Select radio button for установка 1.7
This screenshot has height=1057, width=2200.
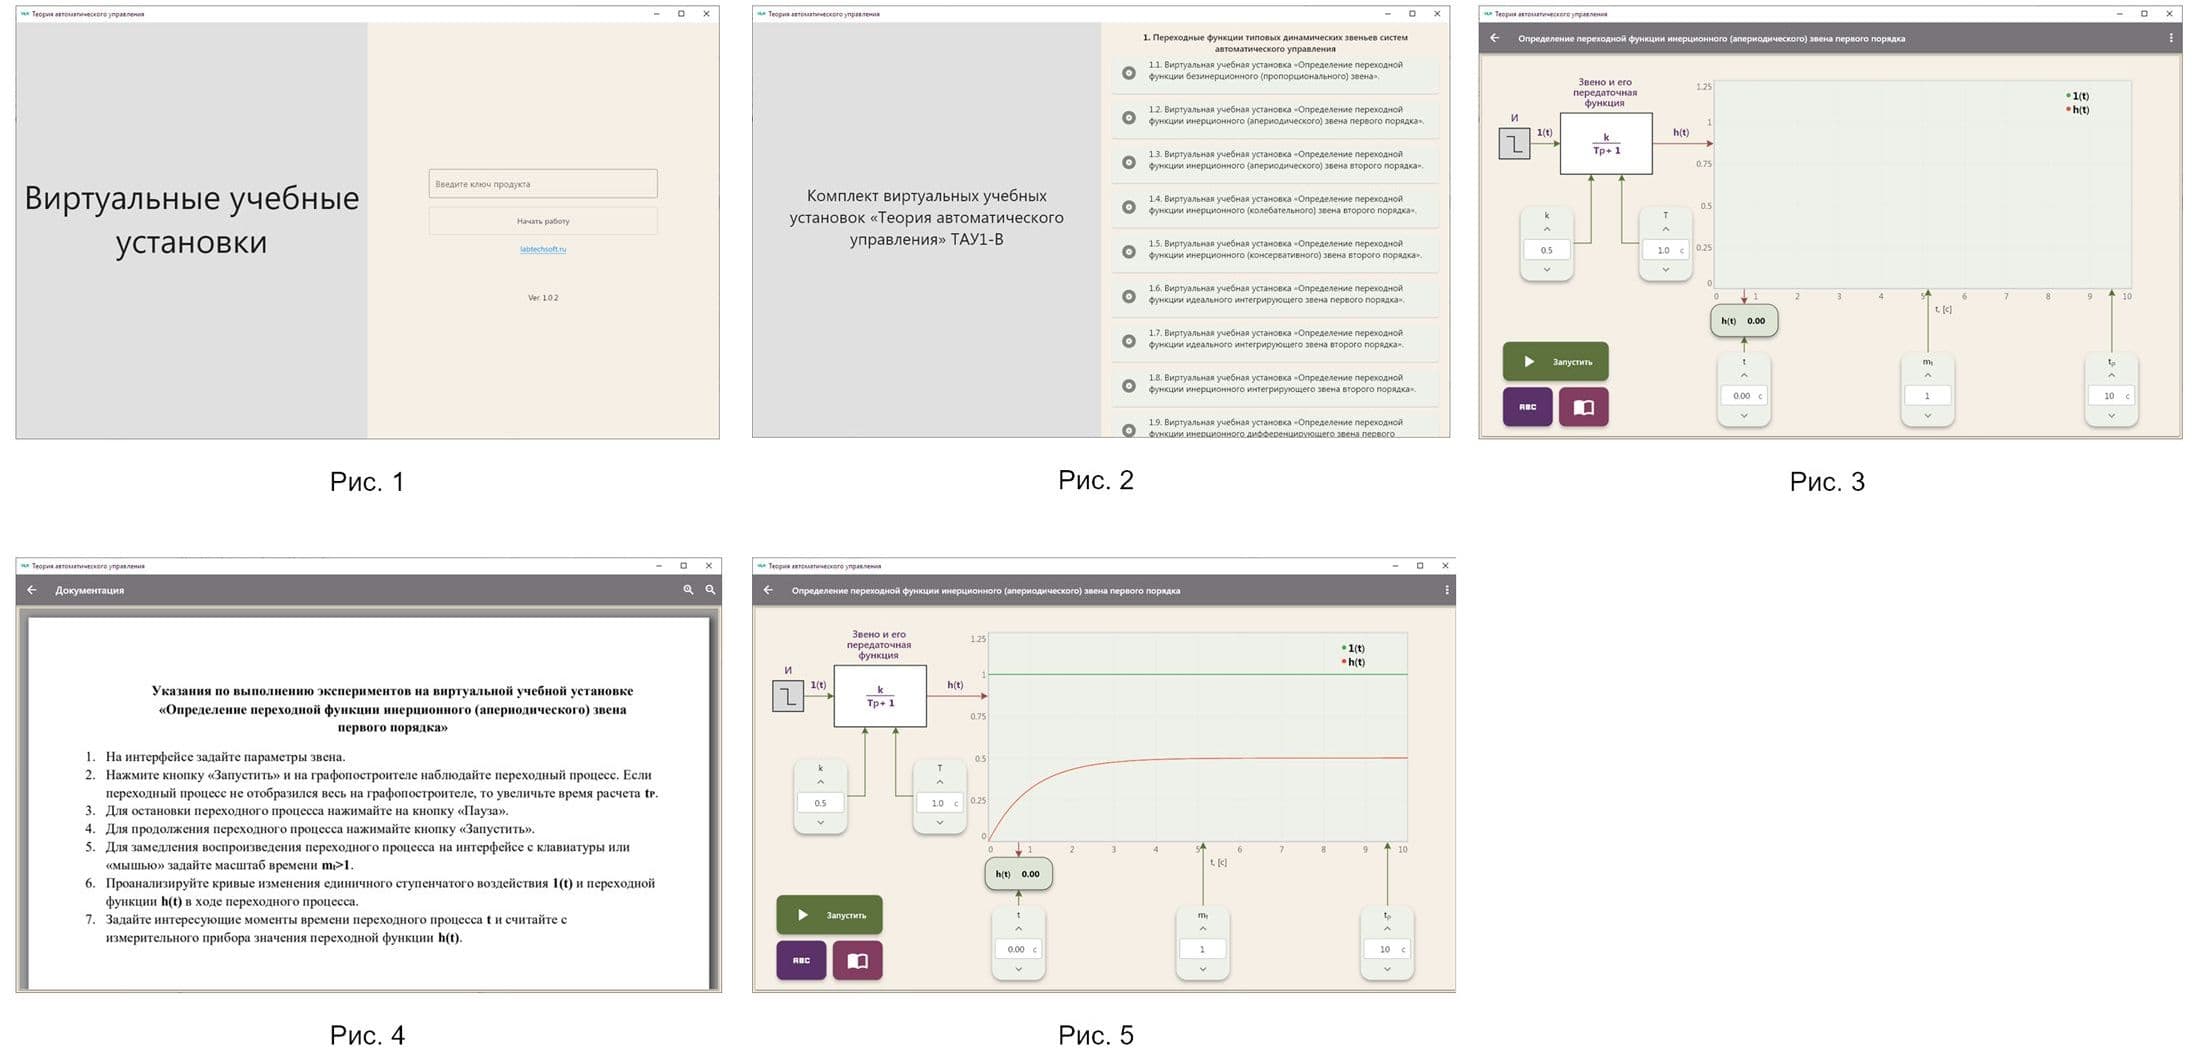pos(1128,341)
